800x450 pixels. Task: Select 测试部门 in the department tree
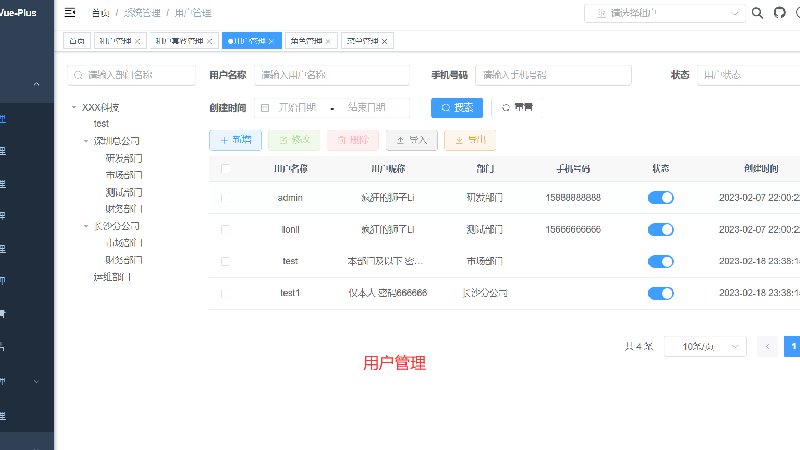click(123, 192)
